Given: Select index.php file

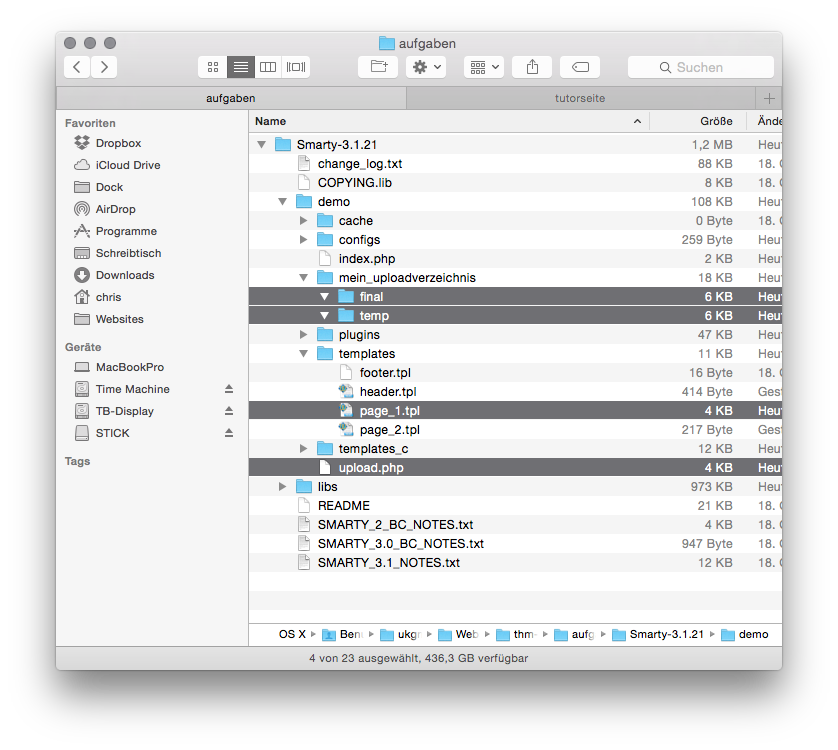Looking at the screenshot, I should tap(515, 259).
